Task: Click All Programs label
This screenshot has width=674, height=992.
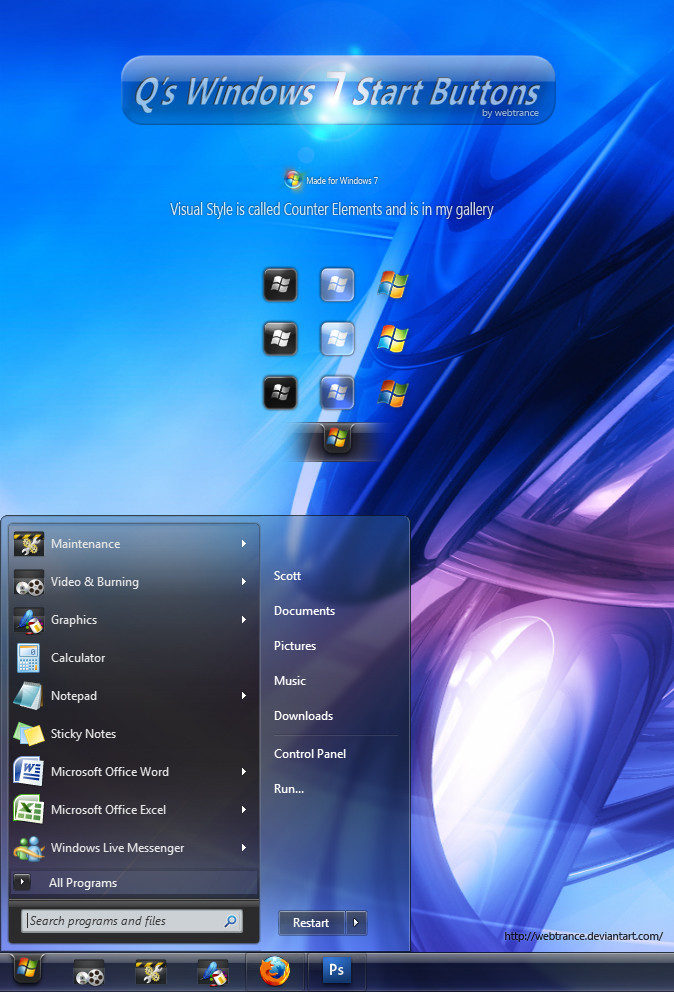Action: click(x=83, y=883)
